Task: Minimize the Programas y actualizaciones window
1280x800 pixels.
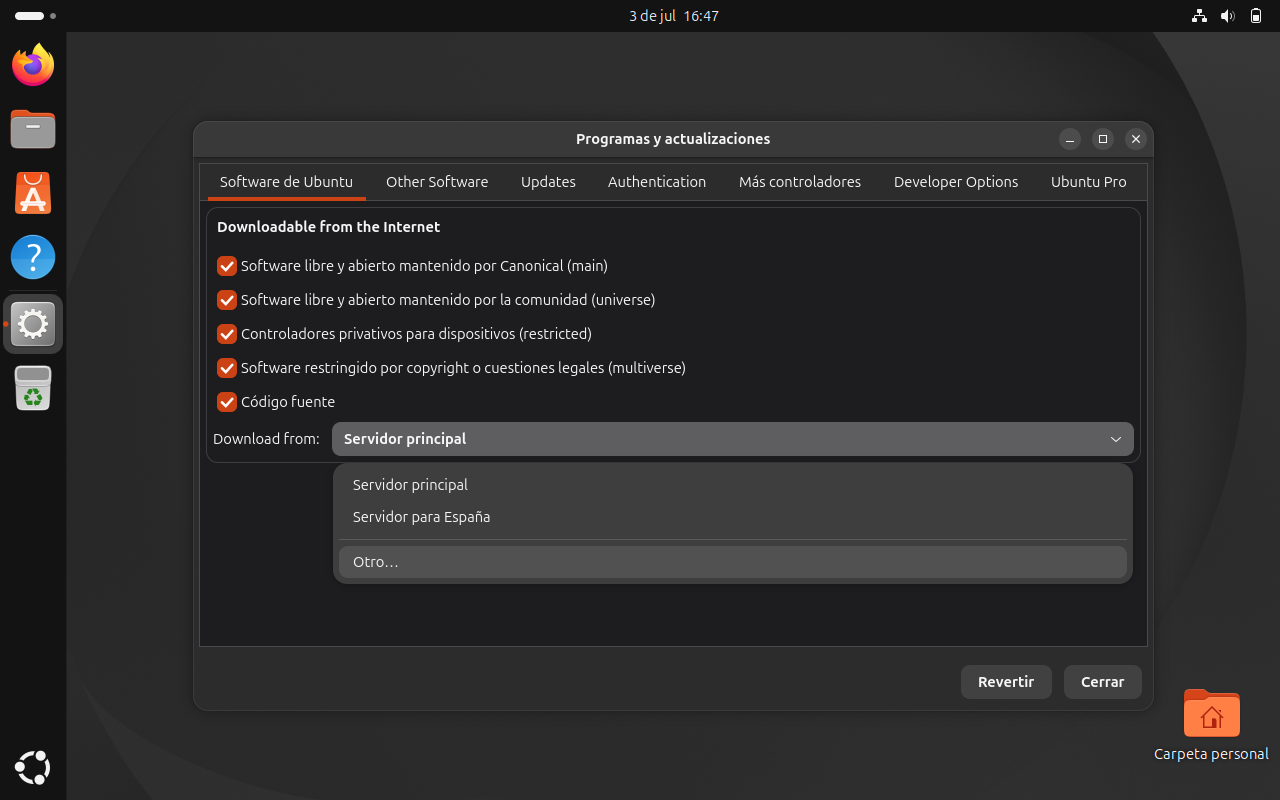Action: pyautogui.click(x=1070, y=139)
